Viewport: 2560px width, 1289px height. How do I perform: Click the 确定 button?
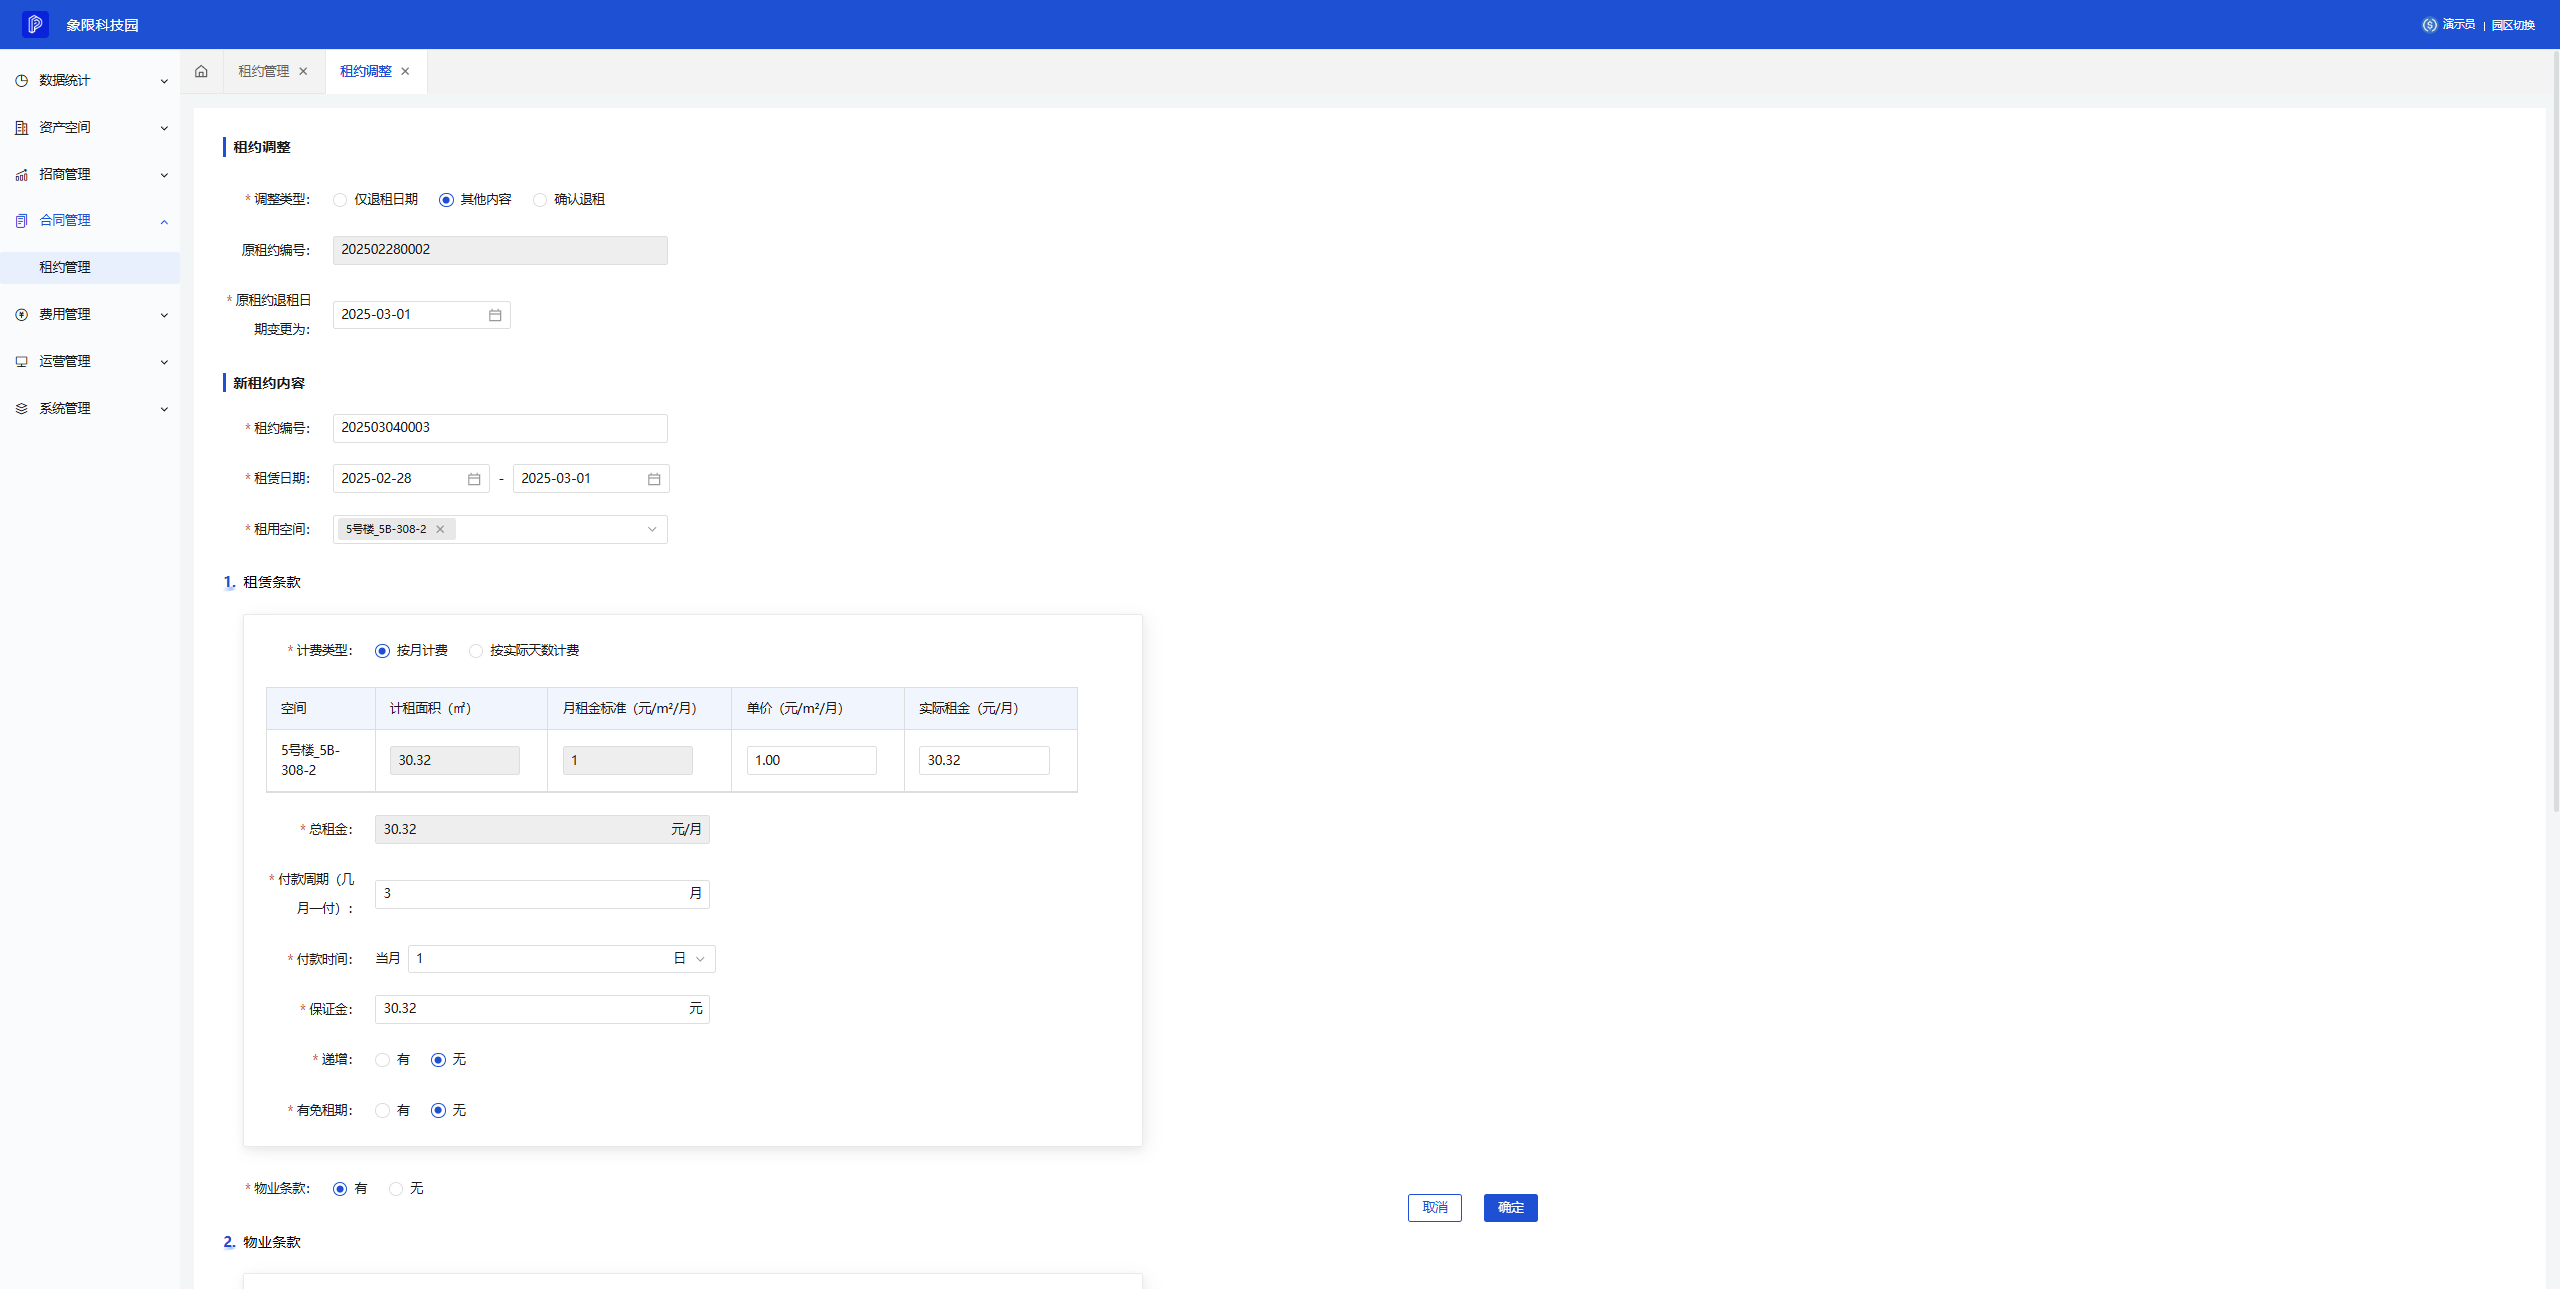[1510, 1208]
